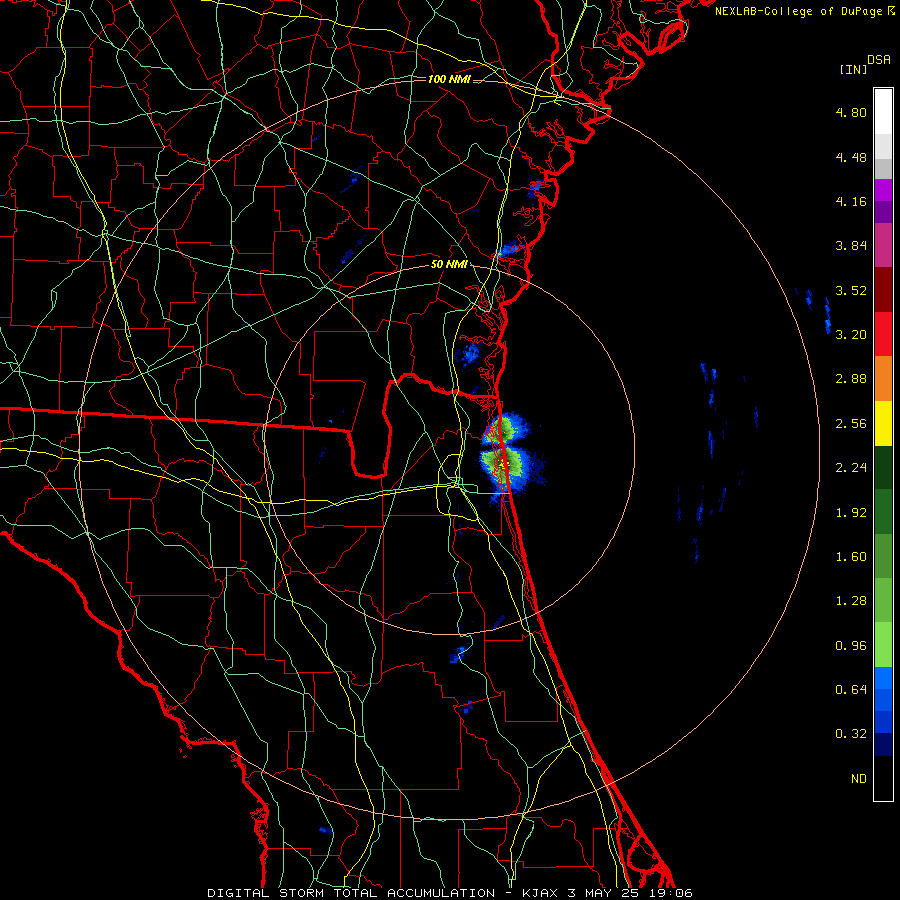Pick the darkest green swatch beside 2.24

point(883,468)
